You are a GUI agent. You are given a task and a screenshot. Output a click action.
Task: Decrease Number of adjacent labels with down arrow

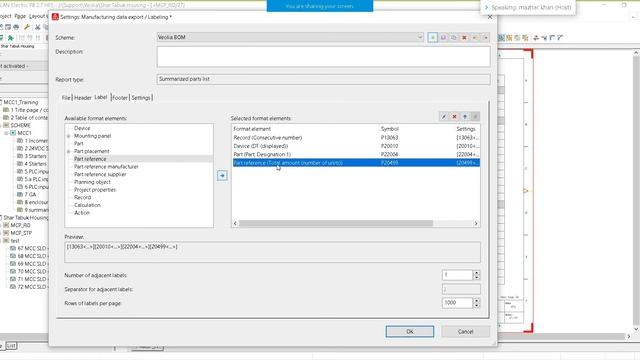(476, 278)
